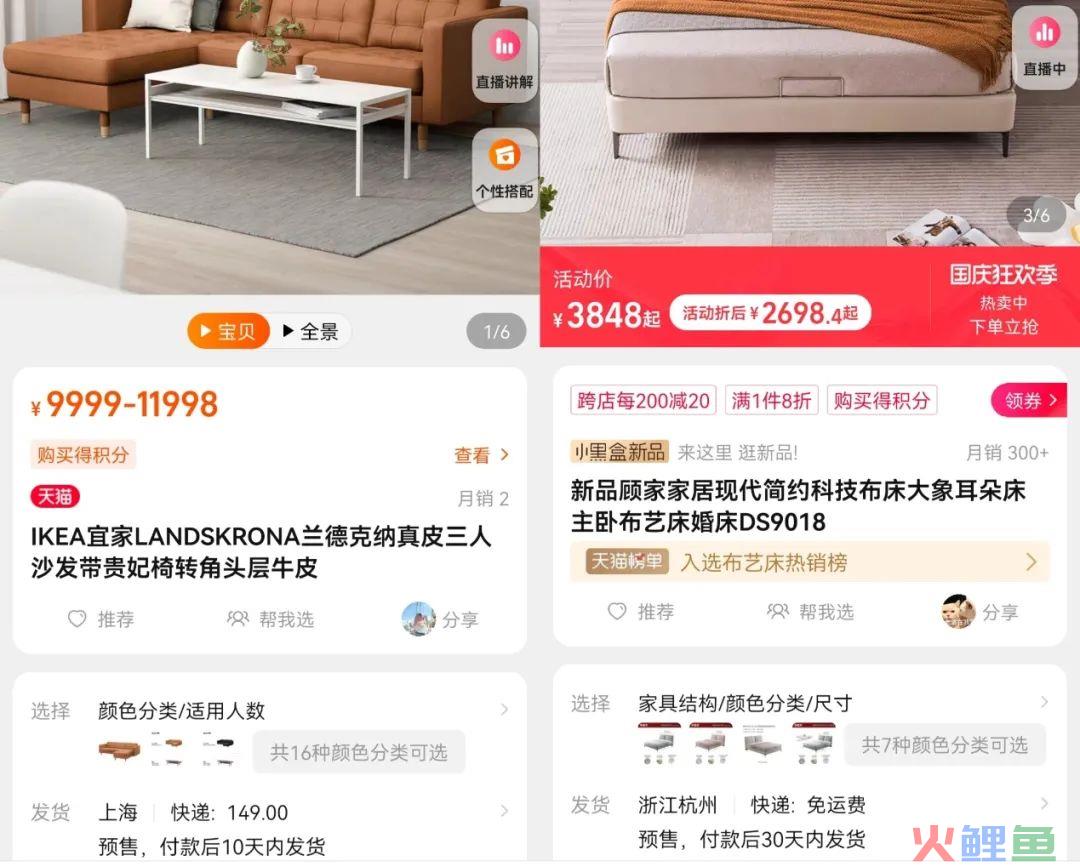
Task: Open 查看 link beside 购买得积分
Action: click(481, 455)
